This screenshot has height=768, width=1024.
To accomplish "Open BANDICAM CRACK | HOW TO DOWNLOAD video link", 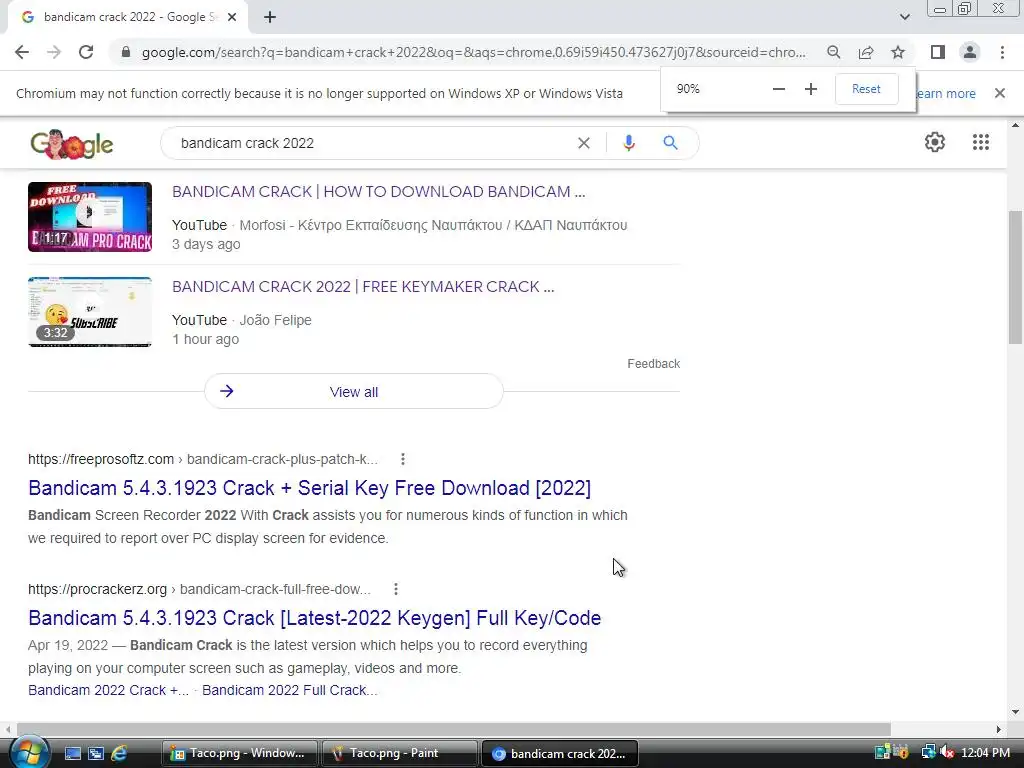I will (379, 192).
